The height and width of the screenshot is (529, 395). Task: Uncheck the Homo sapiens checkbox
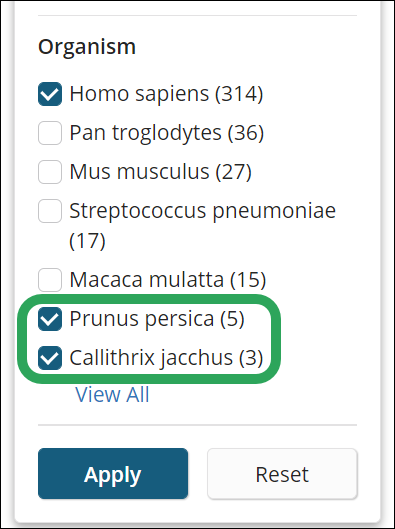click(x=50, y=94)
